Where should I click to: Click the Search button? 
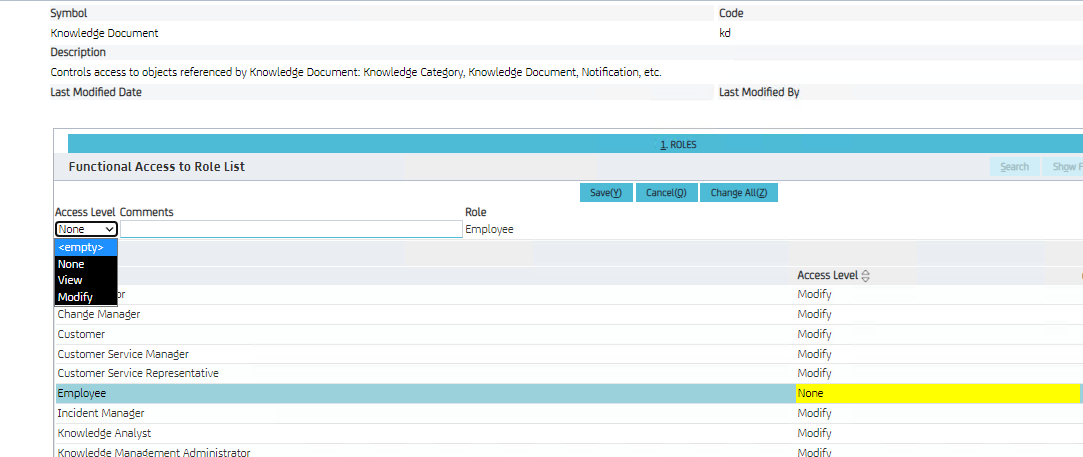pos(1014,167)
